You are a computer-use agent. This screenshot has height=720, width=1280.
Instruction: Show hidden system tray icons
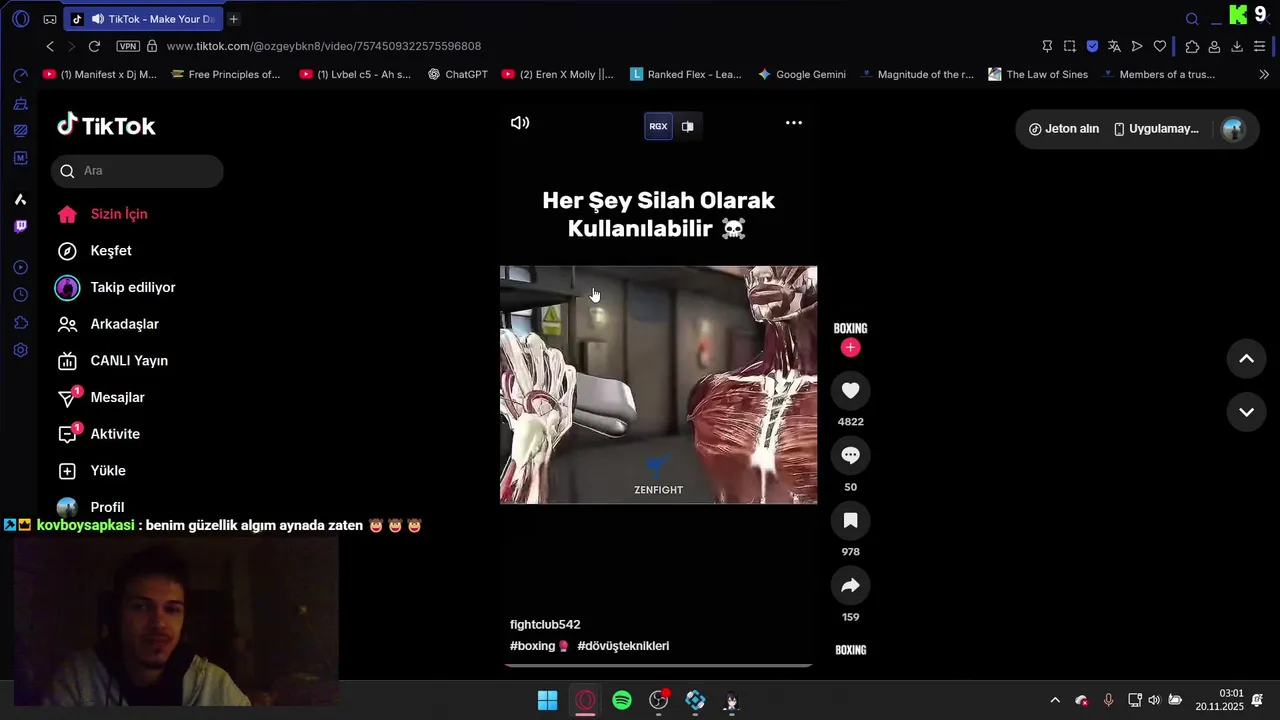click(1055, 700)
